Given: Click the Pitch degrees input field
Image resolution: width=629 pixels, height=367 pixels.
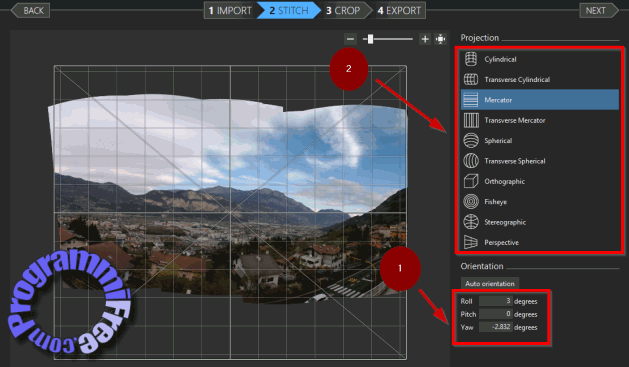Looking at the screenshot, I should (x=495, y=314).
